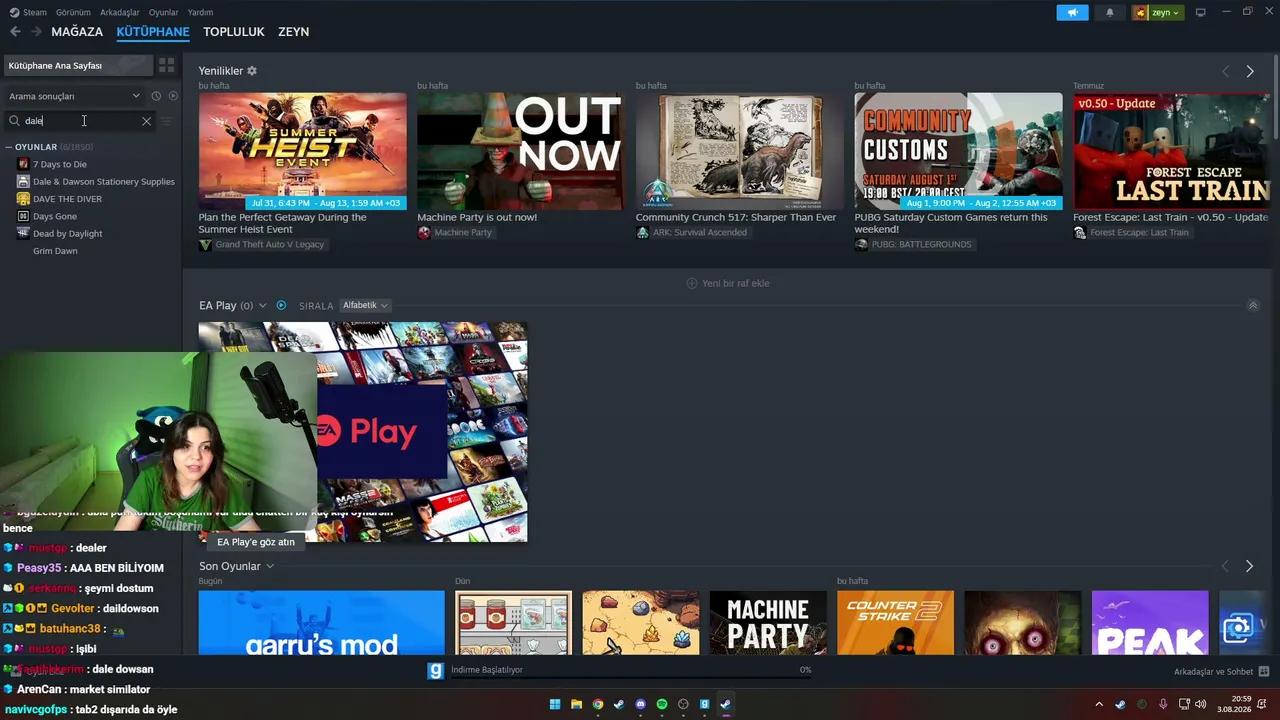Open the Arkadaşlar menu
Image resolution: width=1280 pixels, height=720 pixels.
[120, 13]
